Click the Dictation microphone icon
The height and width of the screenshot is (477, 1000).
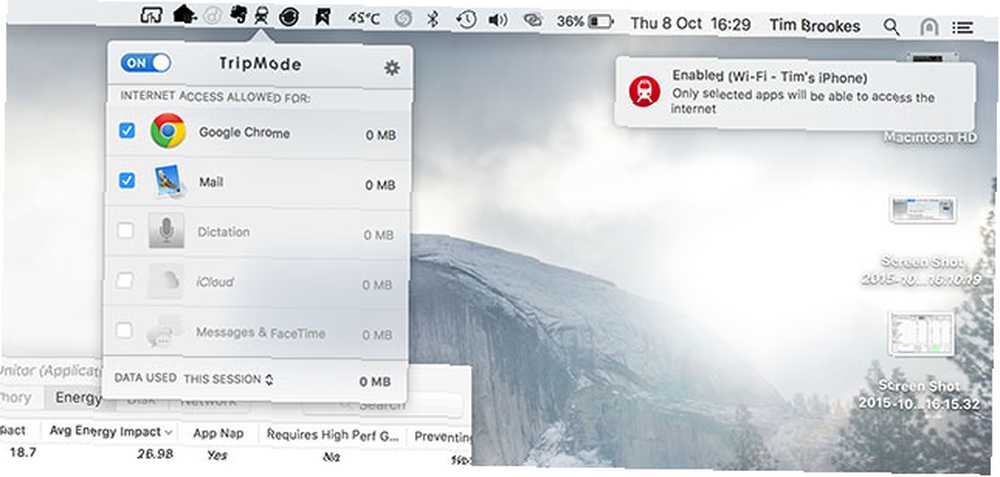[x=166, y=230]
